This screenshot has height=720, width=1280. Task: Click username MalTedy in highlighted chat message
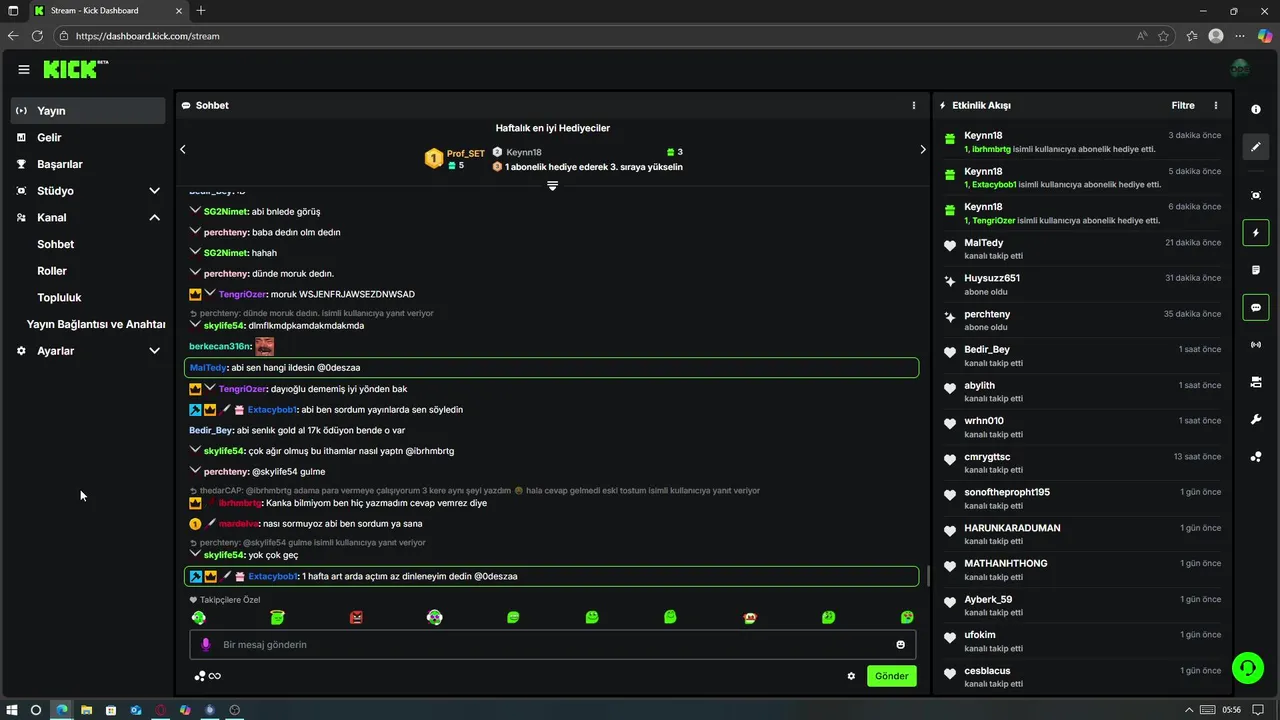click(x=209, y=368)
